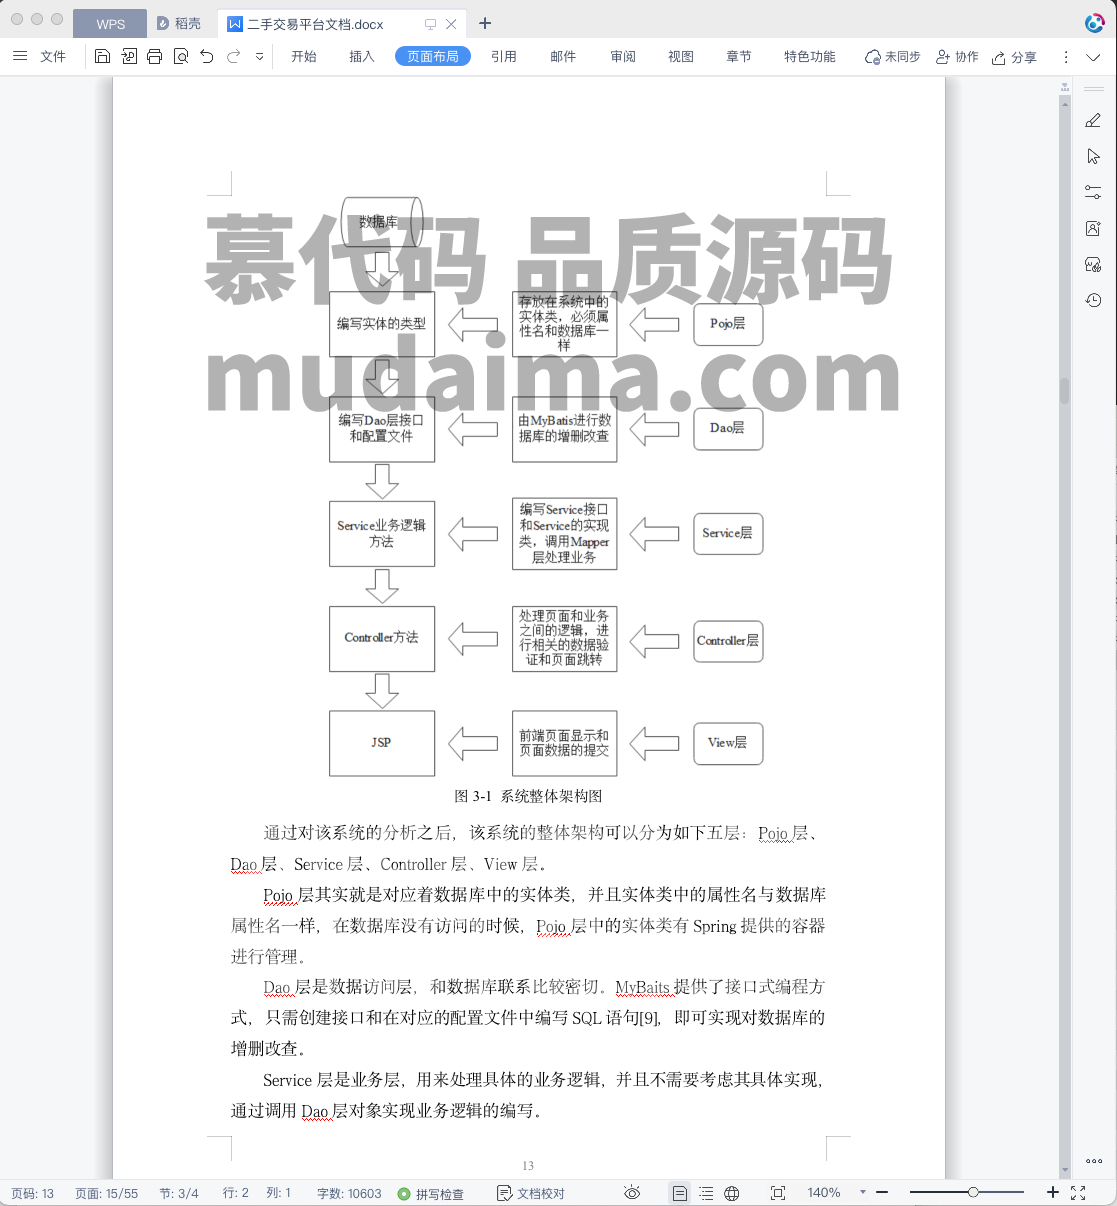Open the style brush pane in sidebar
The width and height of the screenshot is (1117, 1206).
tap(1093, 121)
